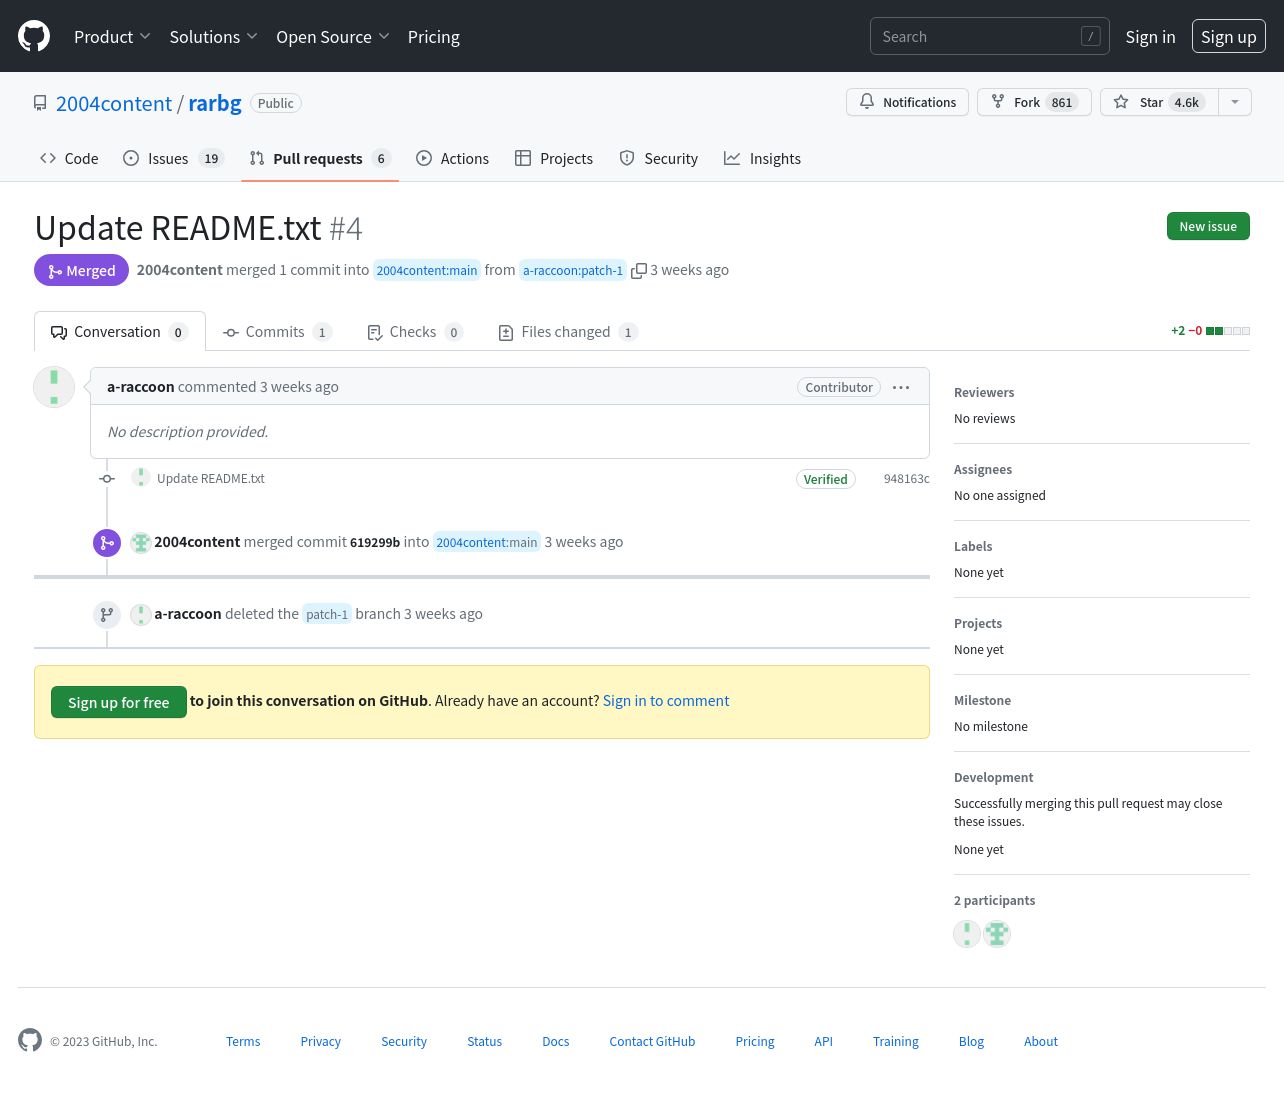
Task: Open the rarbg repository link
Action: [x=215, y=103]
